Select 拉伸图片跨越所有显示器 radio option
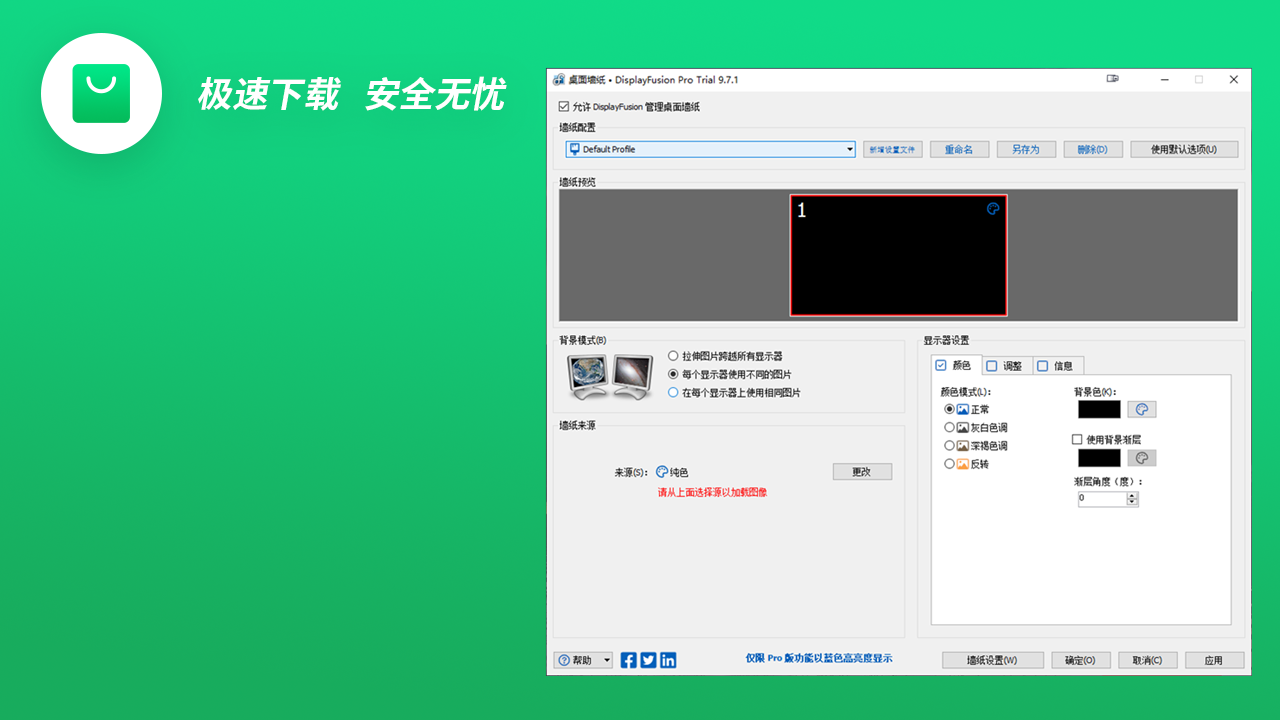This screenshot has width=1280, height=720. (x=673, y=356)
